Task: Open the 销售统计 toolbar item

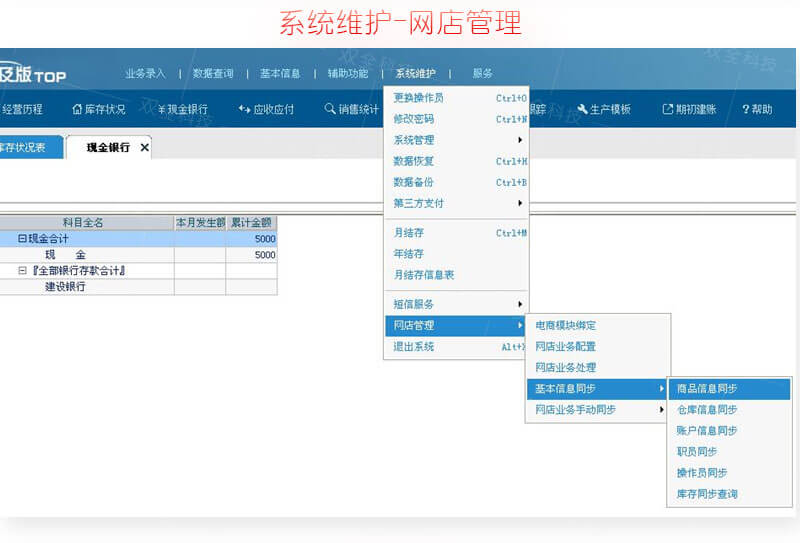Action: pyautogui.click(x=352, y=109)
